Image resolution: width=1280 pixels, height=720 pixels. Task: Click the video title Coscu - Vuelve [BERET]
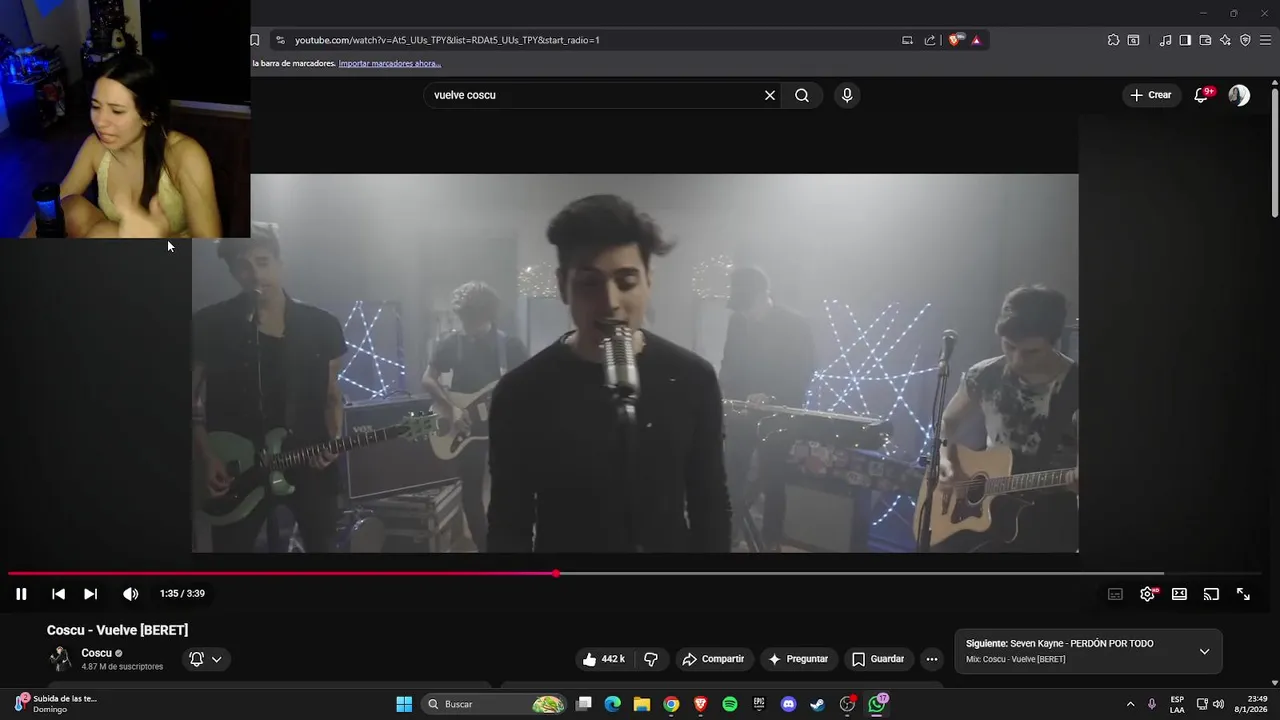point(117,630)
